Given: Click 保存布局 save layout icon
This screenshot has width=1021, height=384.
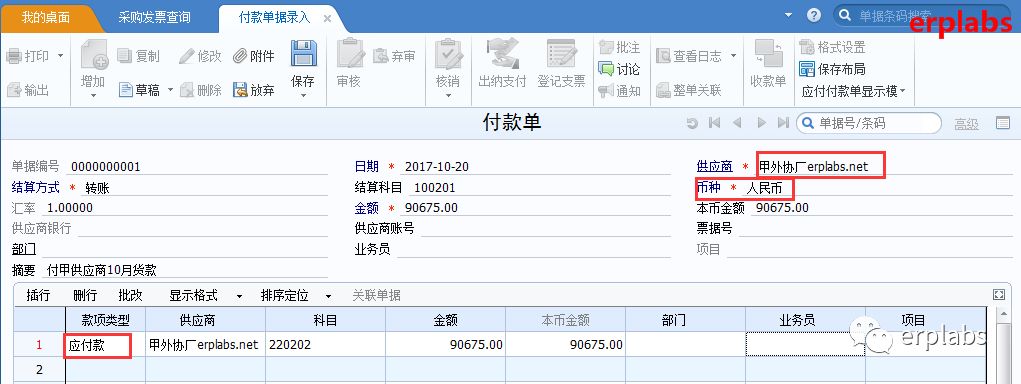Looking at the screenshot, I should (807, 69).
